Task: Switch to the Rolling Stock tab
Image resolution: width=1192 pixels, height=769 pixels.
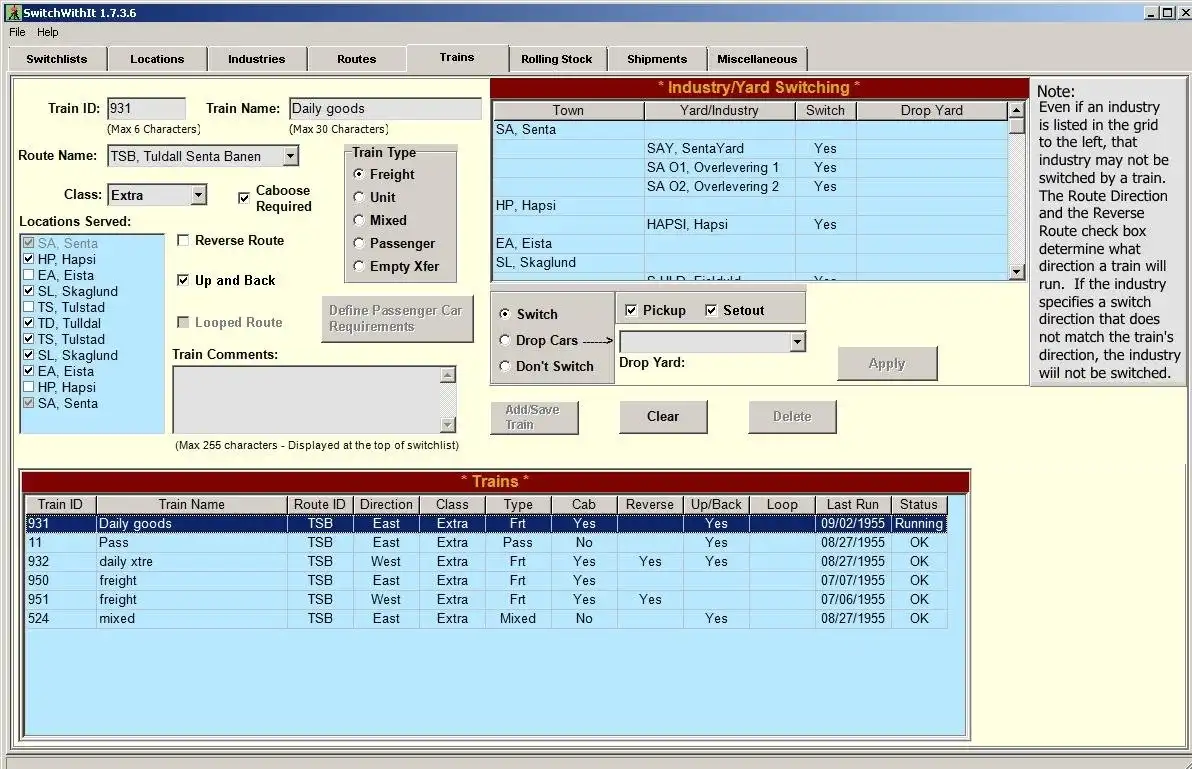Action: tap(557, 58)
